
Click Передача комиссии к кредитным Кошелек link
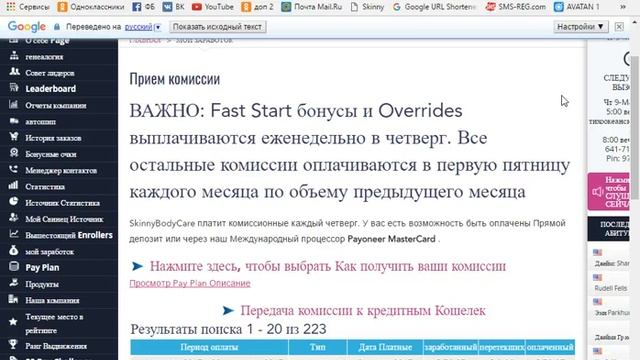point(363,311)
